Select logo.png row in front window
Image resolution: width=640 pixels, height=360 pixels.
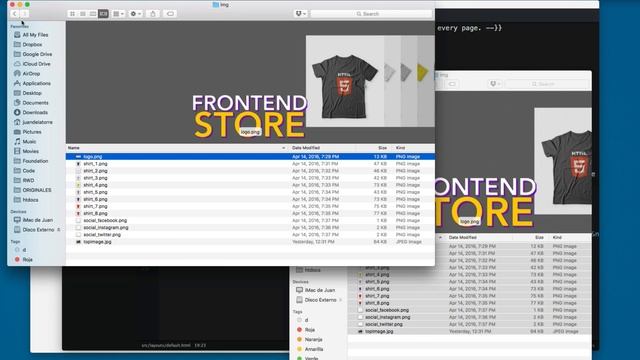click(x=250, y=157)
